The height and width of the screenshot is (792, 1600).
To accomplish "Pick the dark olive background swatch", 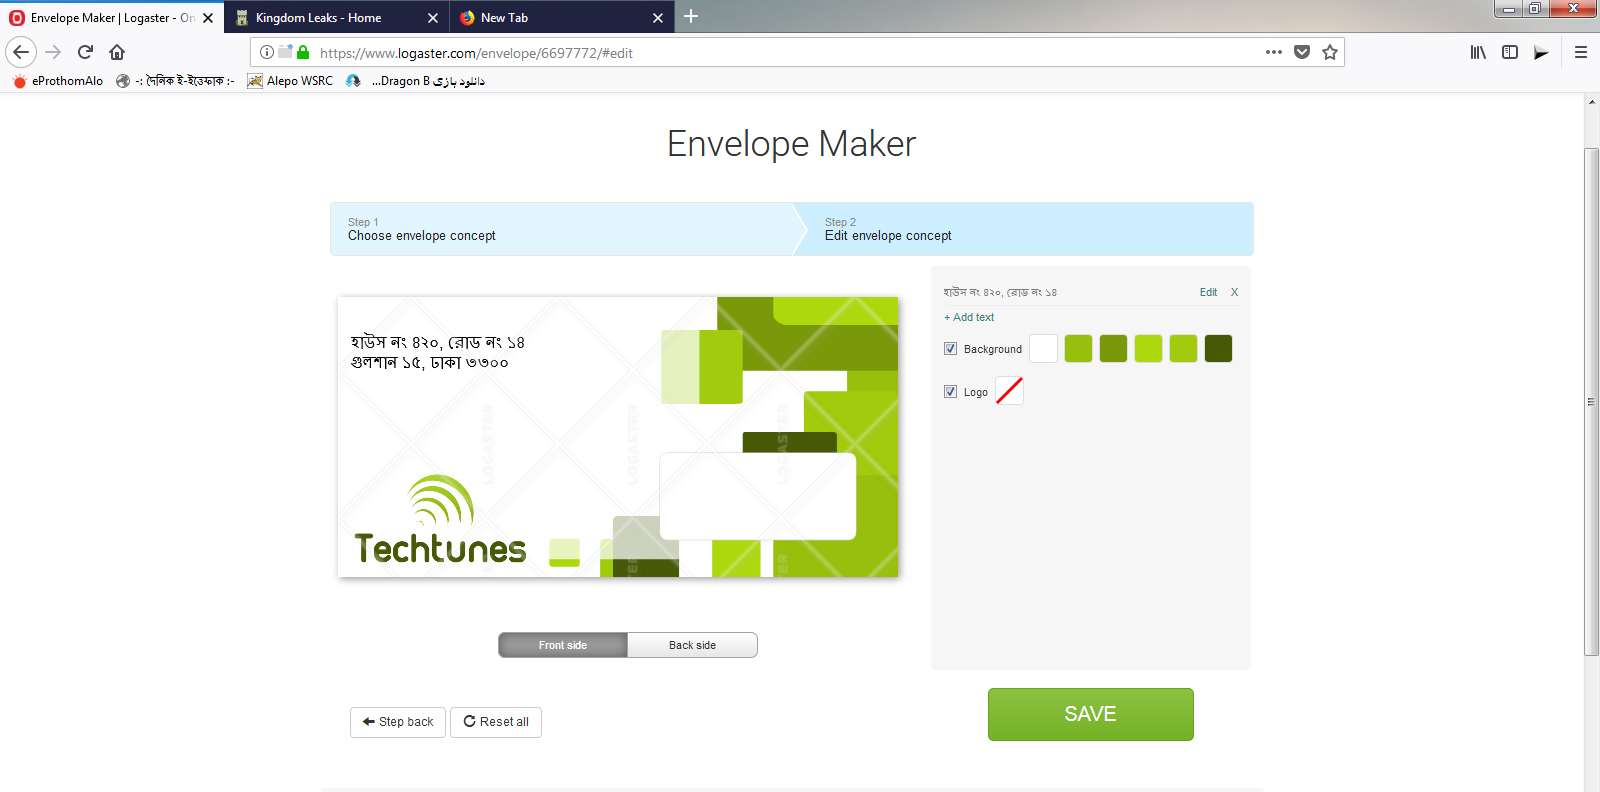I will click(x=1218, y=348).
